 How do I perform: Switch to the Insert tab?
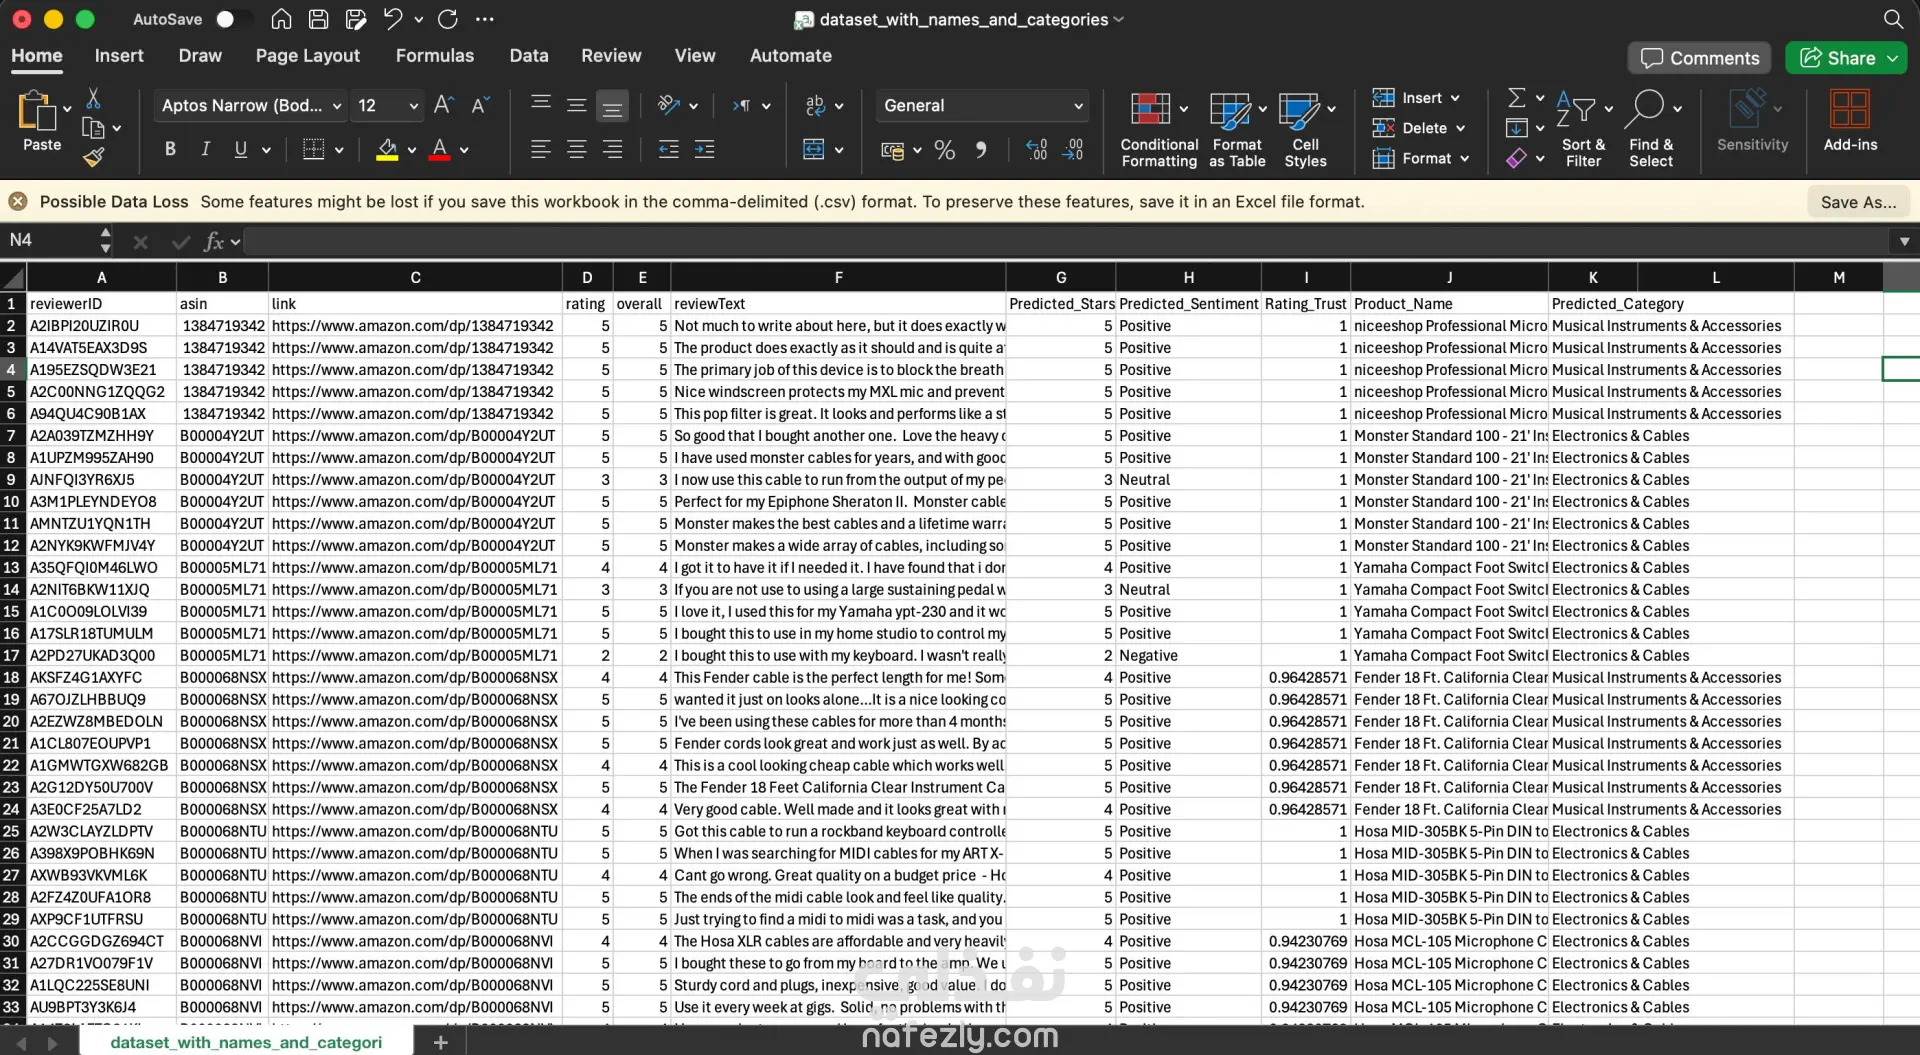119,56
